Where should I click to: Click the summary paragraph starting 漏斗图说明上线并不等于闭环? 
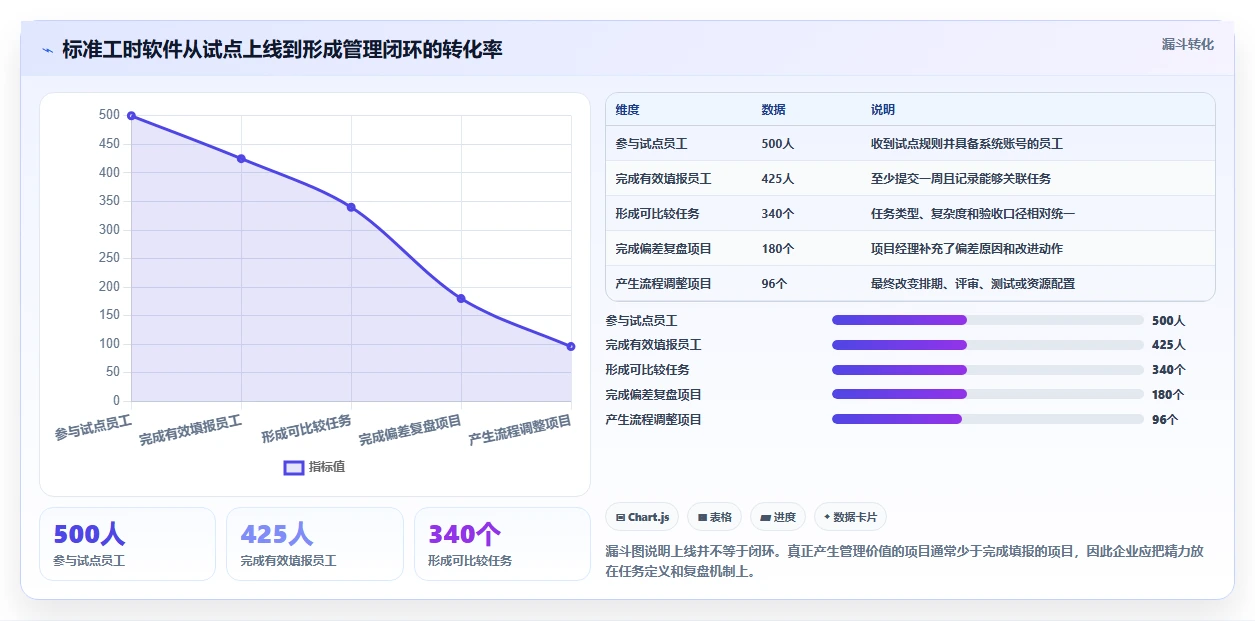[905, 562]
